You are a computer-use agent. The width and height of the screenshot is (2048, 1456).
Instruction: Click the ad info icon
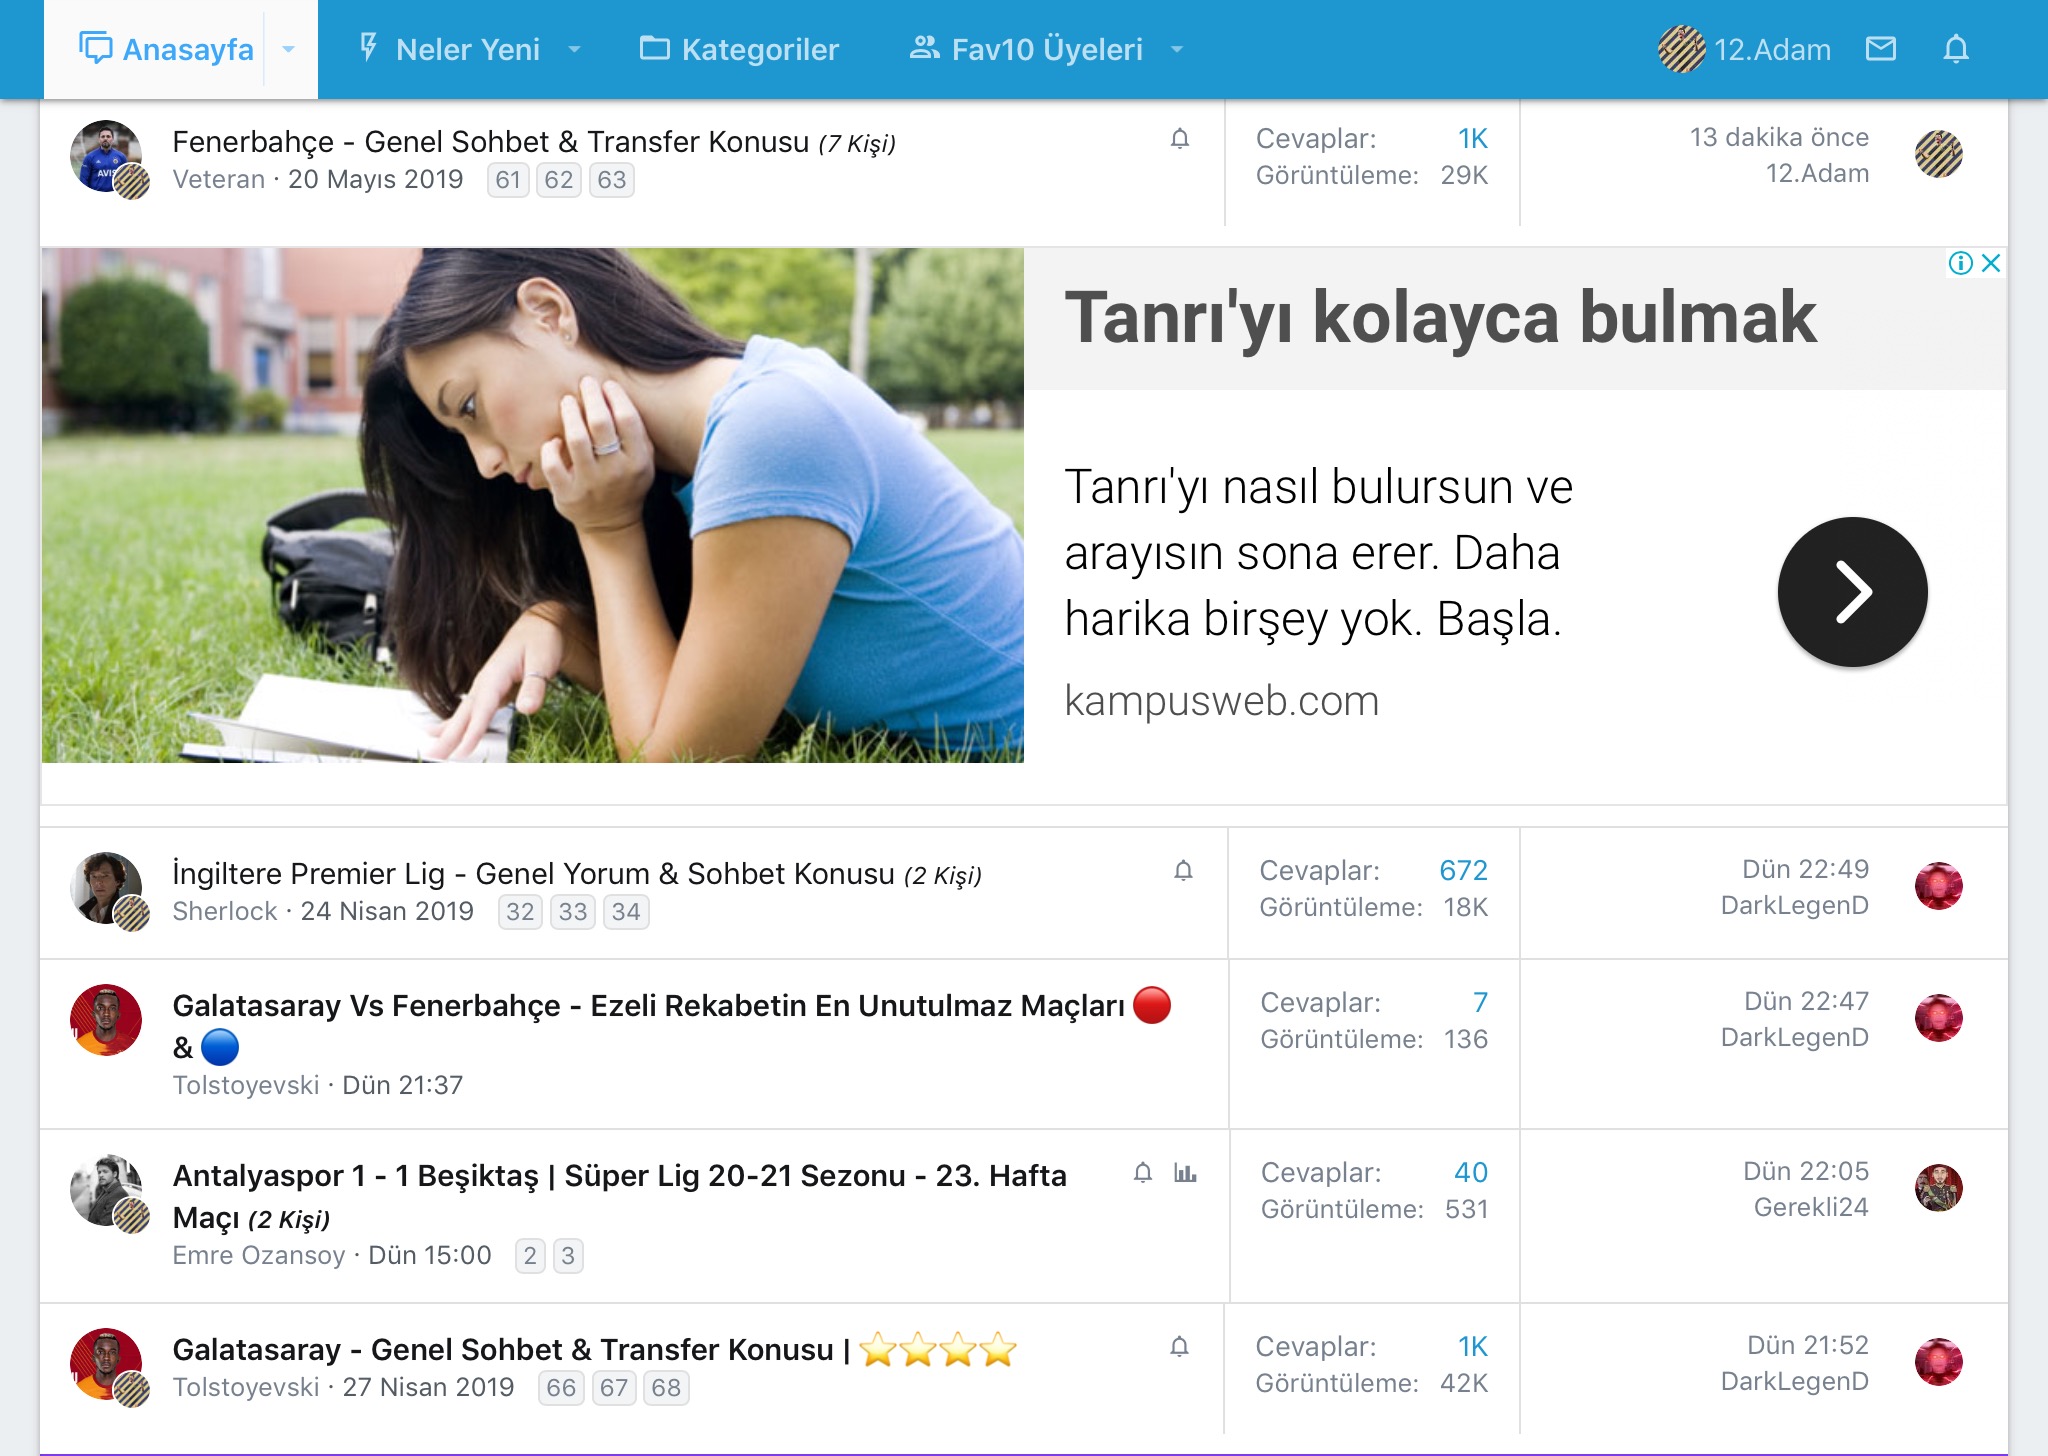1960,263
